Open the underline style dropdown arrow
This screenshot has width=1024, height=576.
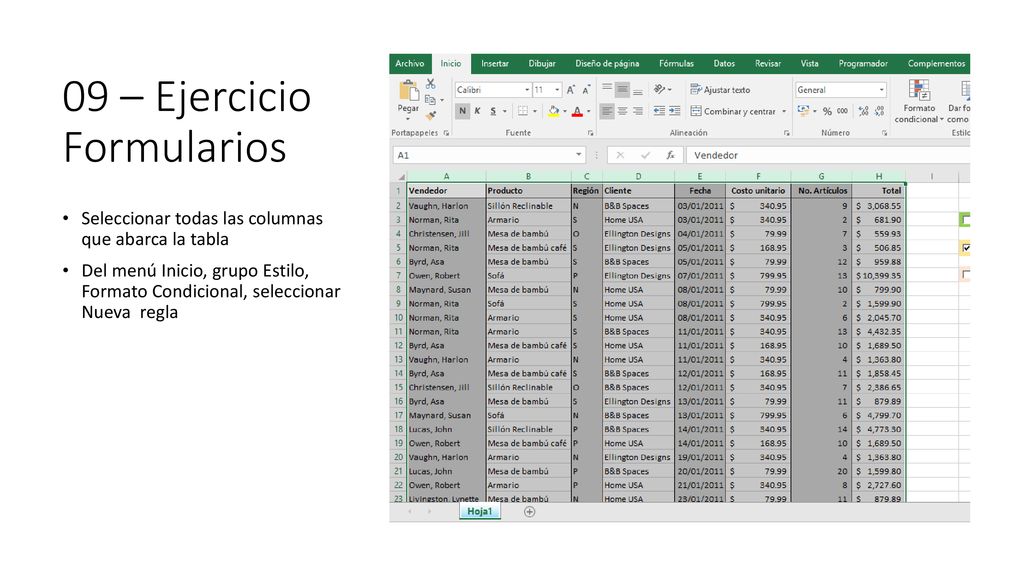[x=504, y=112]
